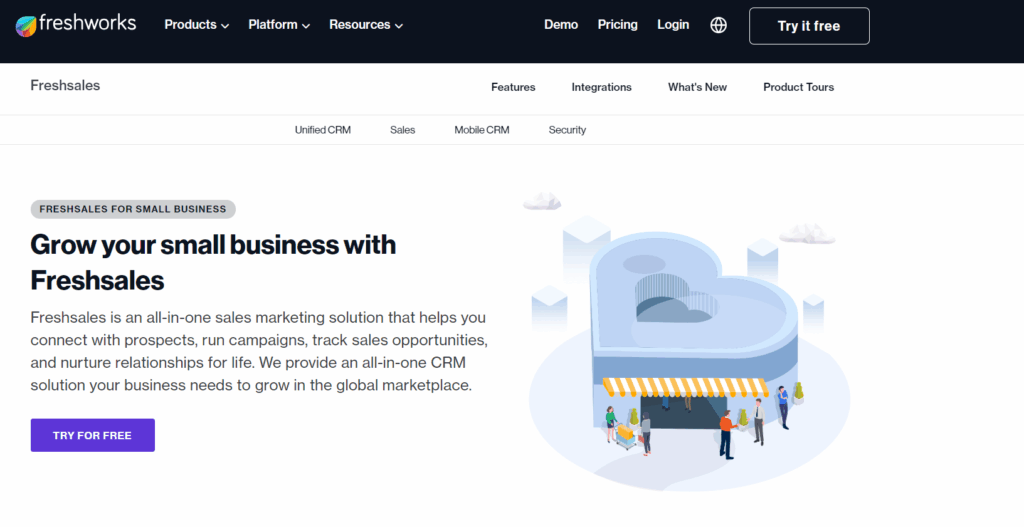Click the Grow your small business heading
Image resolution: width=1024 pixels, height=527 pixels.
click(213, 263)
